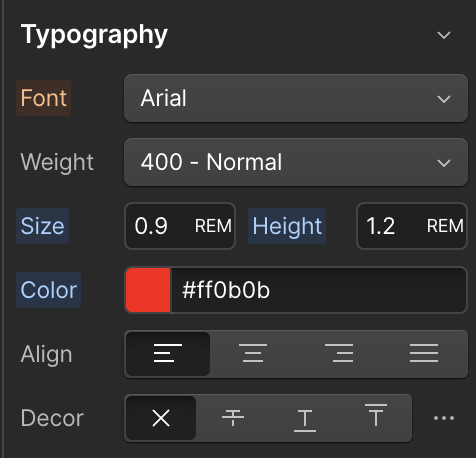Select left text alignment icon
This screenshot has width=476, height=458.
click(168, 353)
